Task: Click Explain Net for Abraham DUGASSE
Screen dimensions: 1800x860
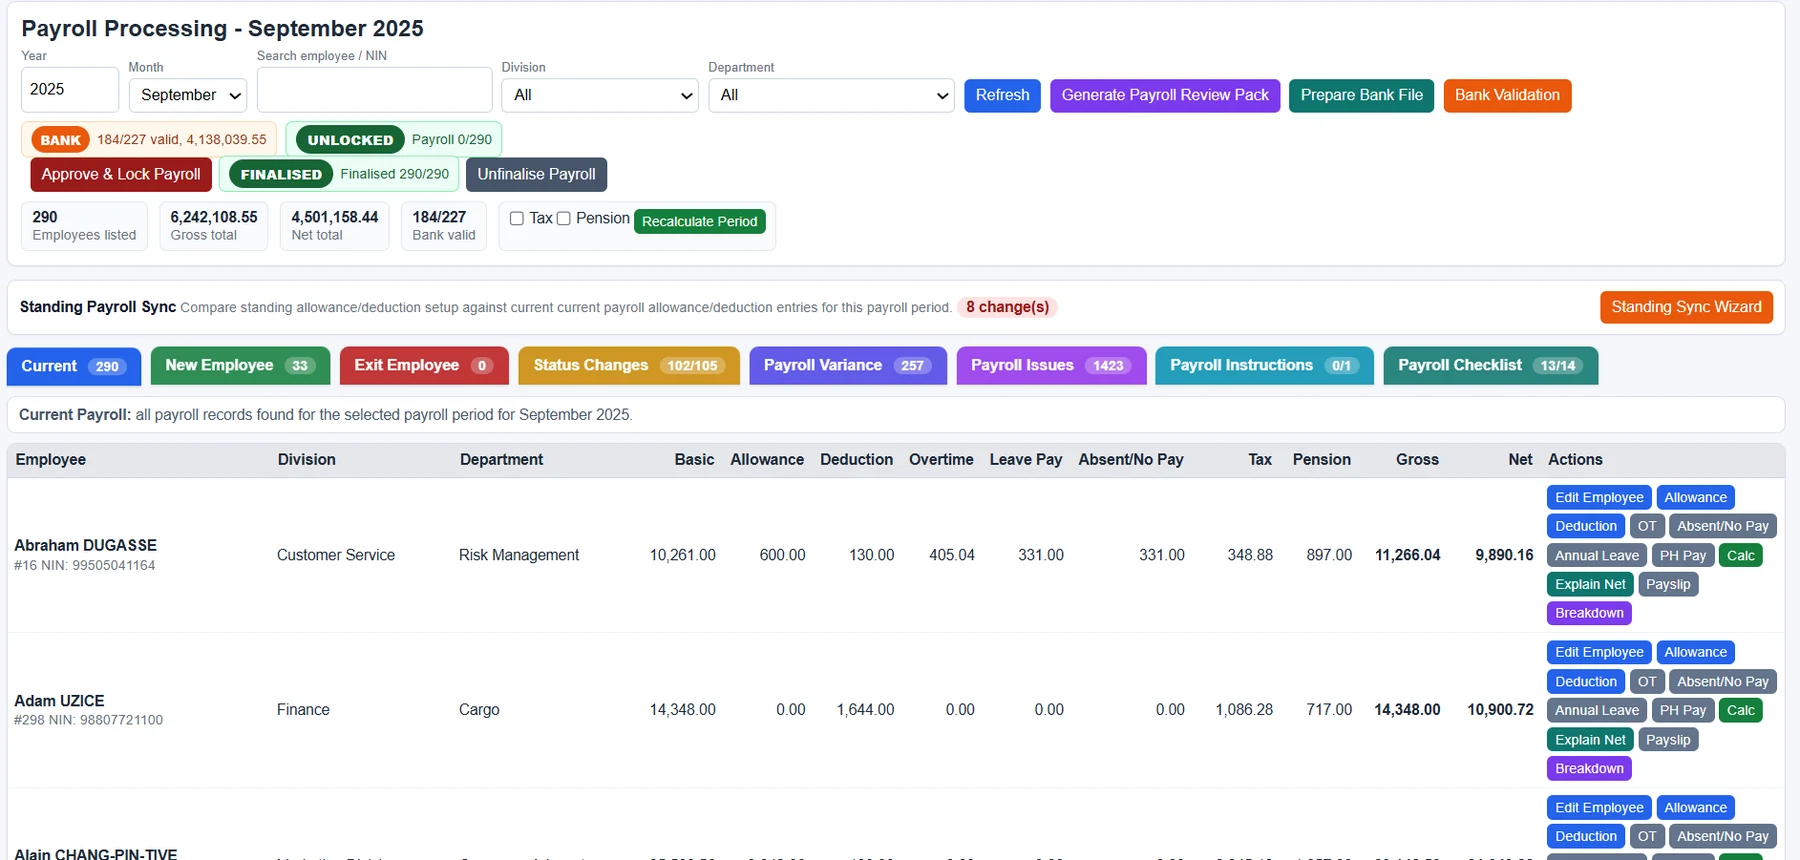Action: click(1590, 585)
